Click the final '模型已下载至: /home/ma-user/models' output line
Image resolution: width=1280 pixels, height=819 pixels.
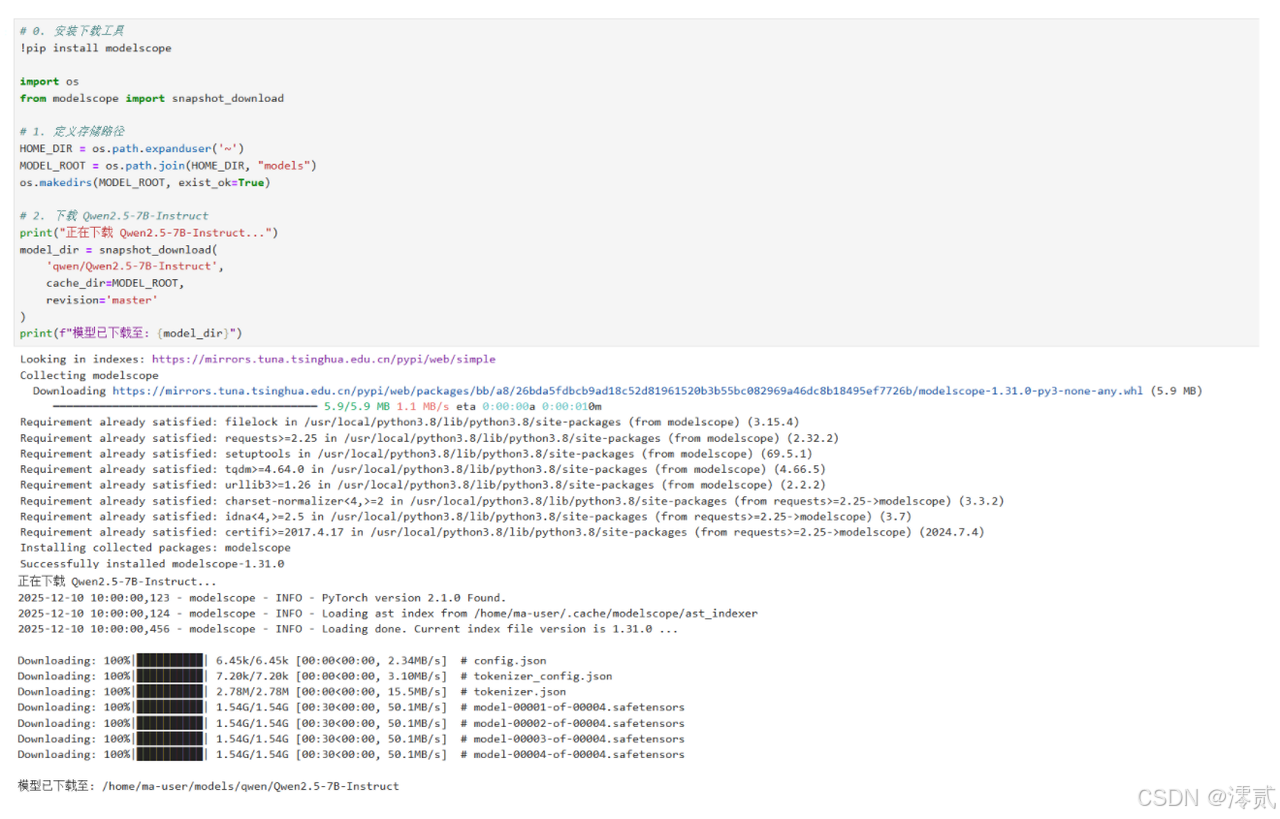point(208,786)
